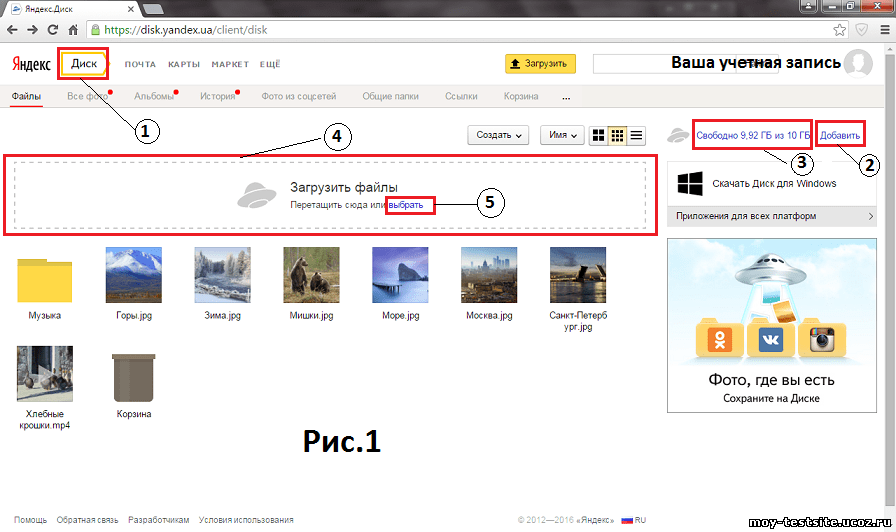Click the yellow Загрузить button
The width and height of the screenshot is (896, 532).
540,63
